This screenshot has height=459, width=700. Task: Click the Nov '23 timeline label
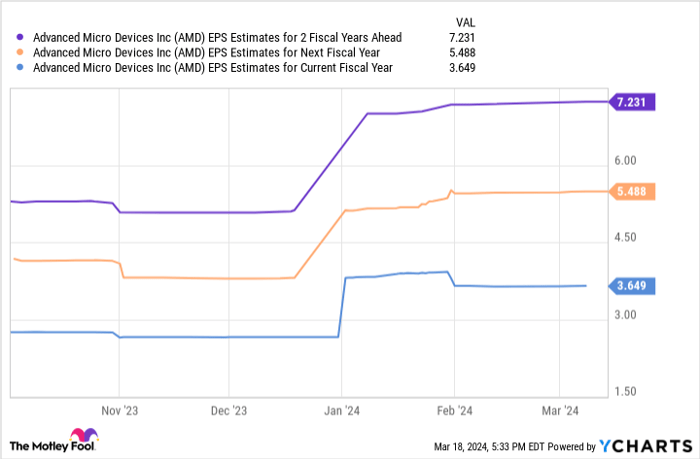119,410
